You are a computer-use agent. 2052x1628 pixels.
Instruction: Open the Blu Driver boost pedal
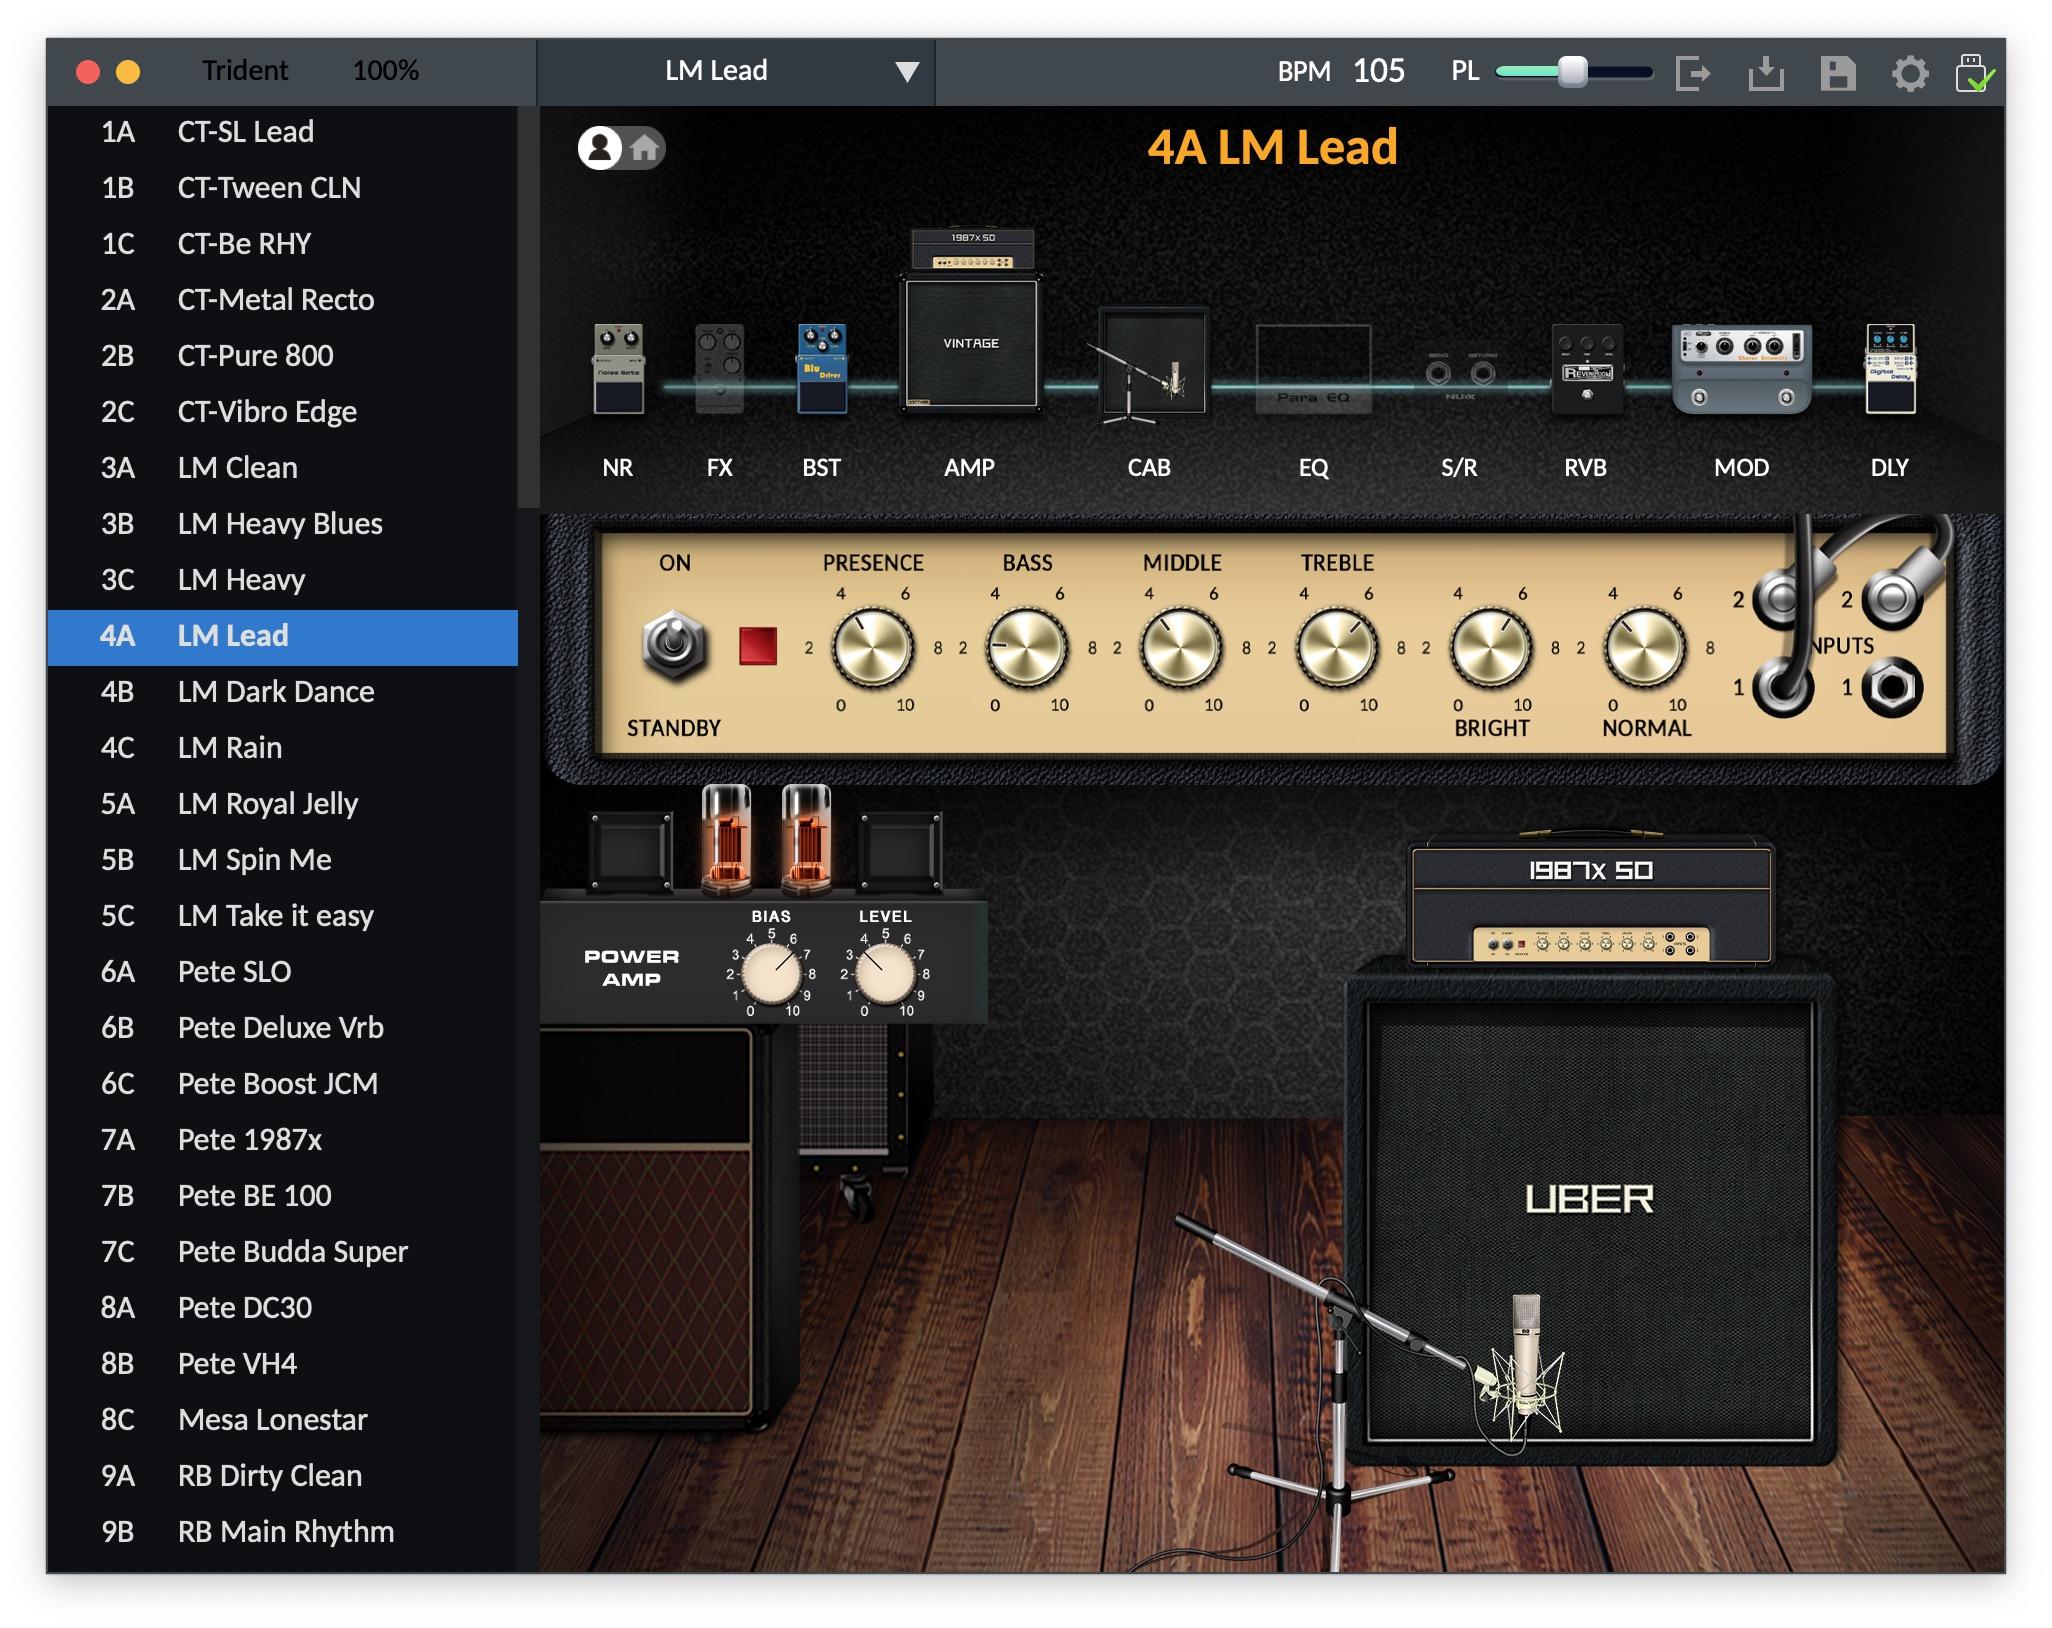pos(822,370)
